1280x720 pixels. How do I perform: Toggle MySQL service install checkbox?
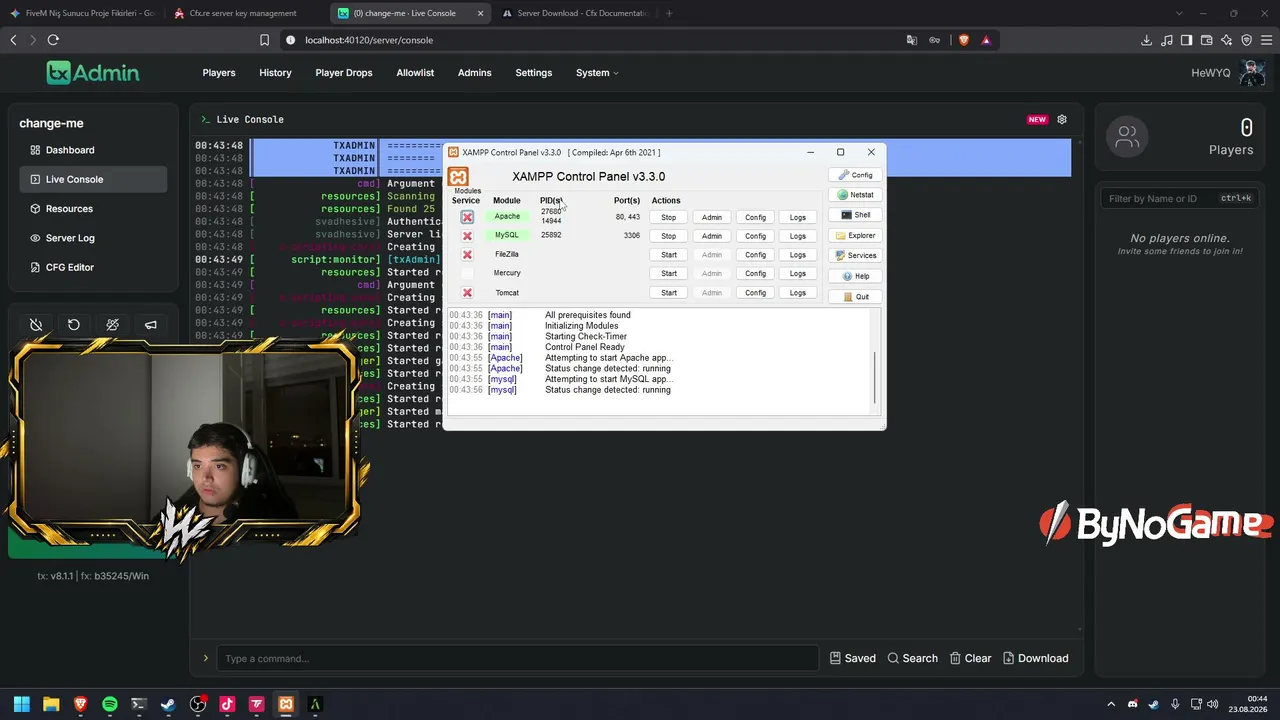point(467,236)
